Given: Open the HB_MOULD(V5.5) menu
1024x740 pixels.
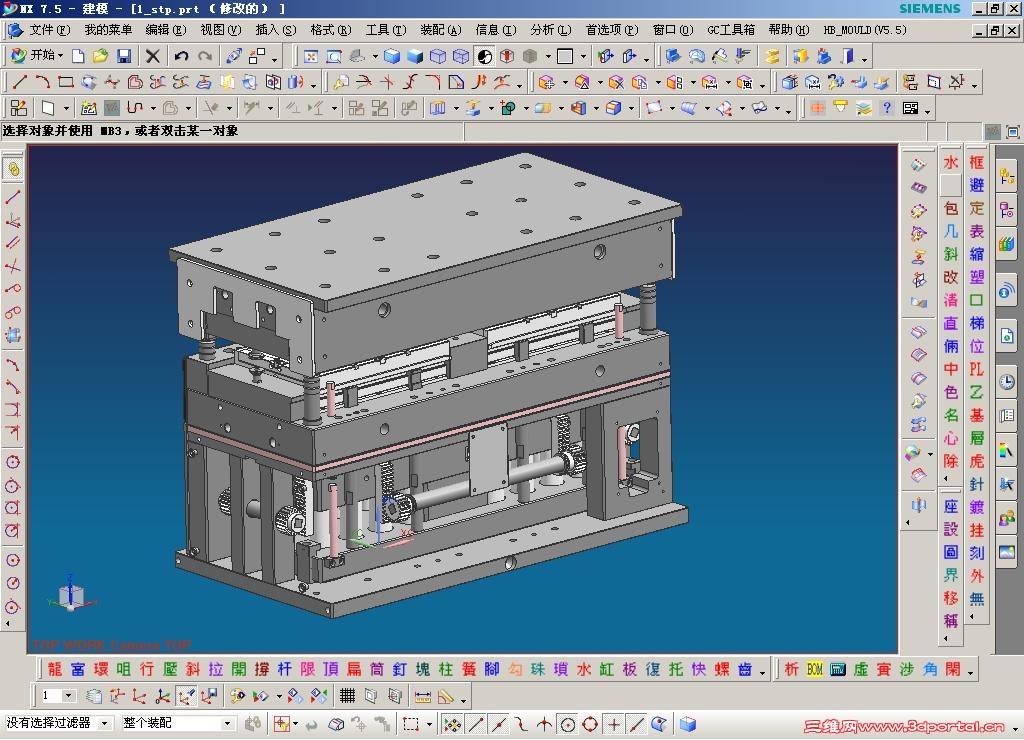Looking at the screenshot, I should 865,30.
